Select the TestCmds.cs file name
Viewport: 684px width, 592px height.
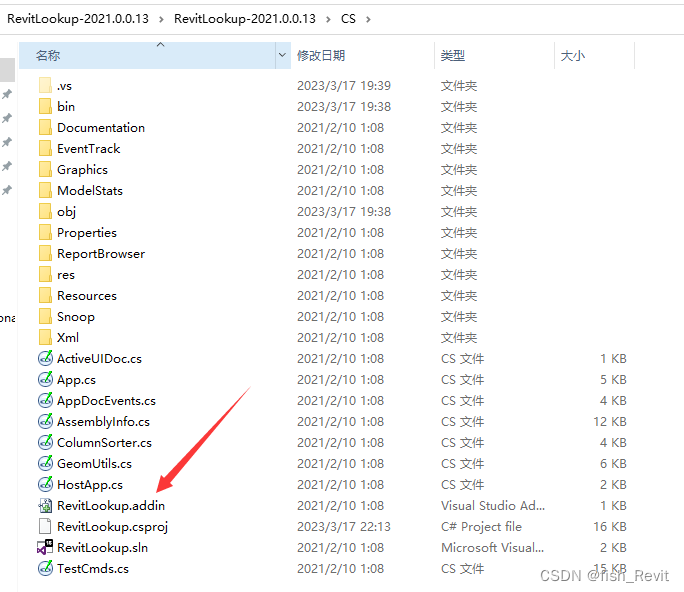click(93, 568)
